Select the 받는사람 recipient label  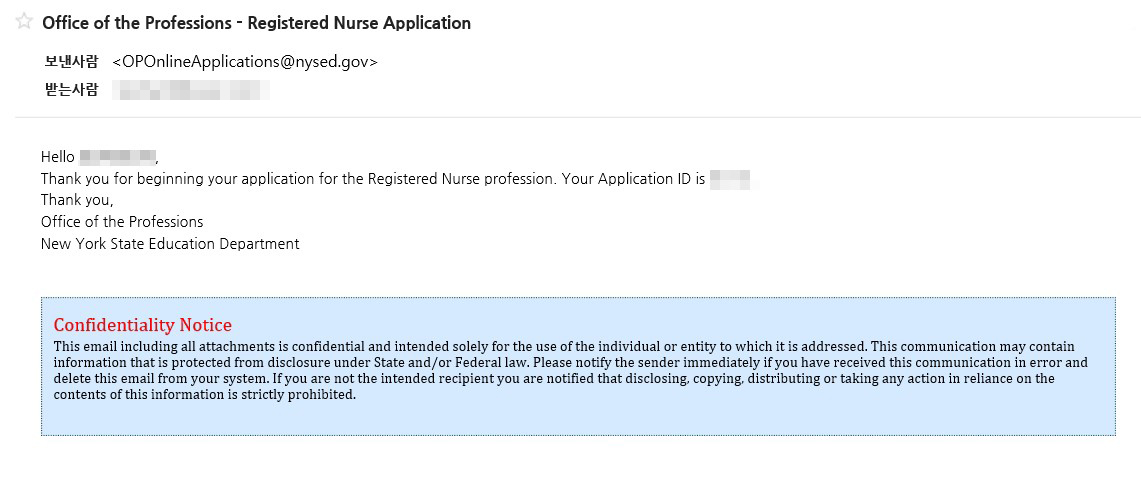(x=71, y=90)
